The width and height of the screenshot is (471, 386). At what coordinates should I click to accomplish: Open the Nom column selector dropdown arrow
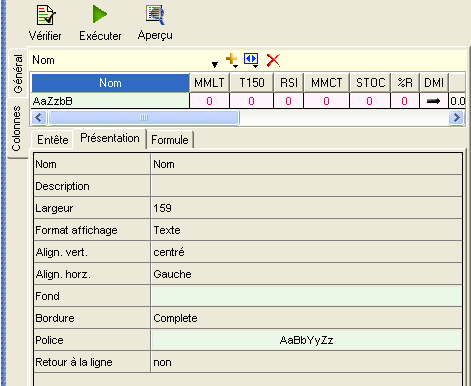pyautogui.click(x=215, y=64)
